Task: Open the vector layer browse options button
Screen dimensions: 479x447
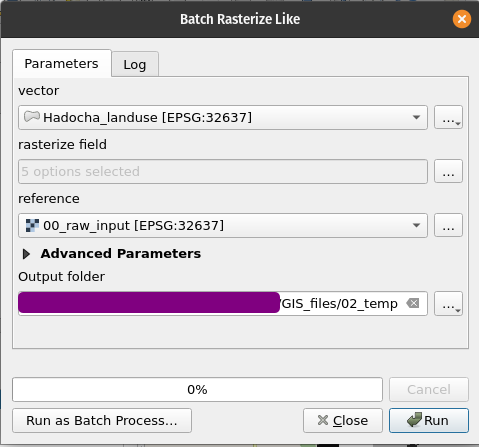Action: tap(448, 117)
